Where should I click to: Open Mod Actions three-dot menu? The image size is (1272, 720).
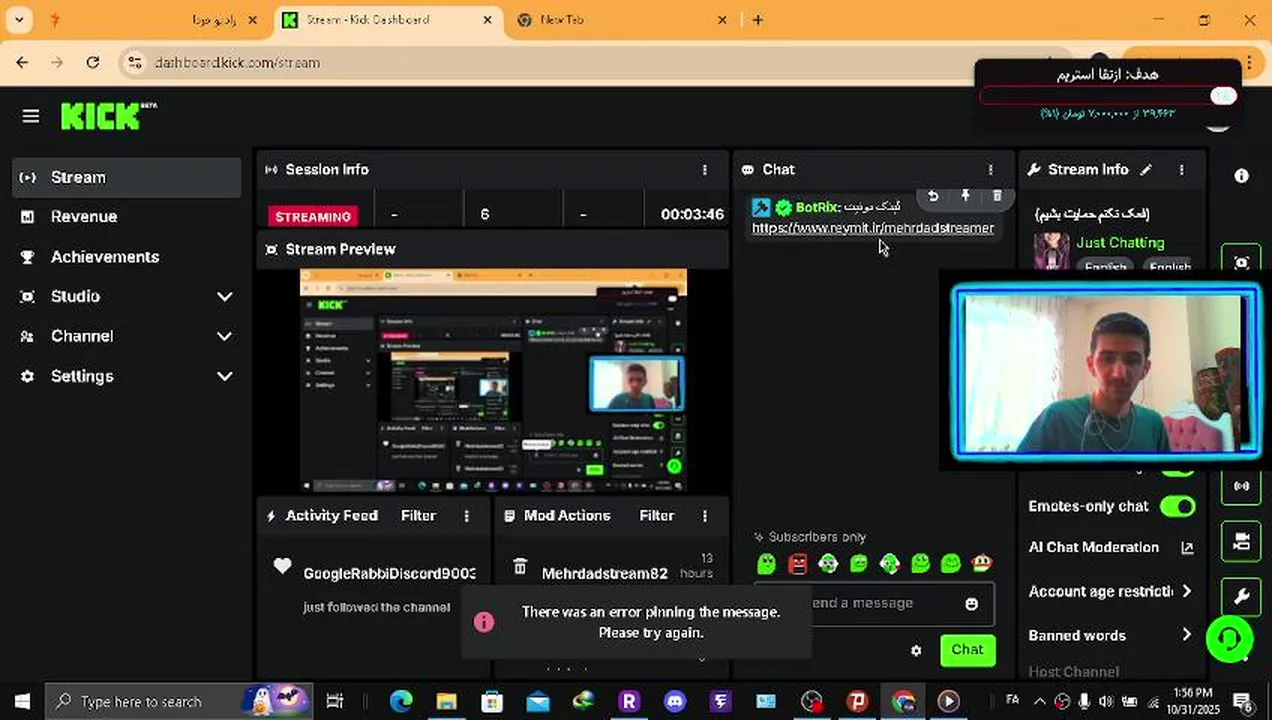(x=704, y=516)
